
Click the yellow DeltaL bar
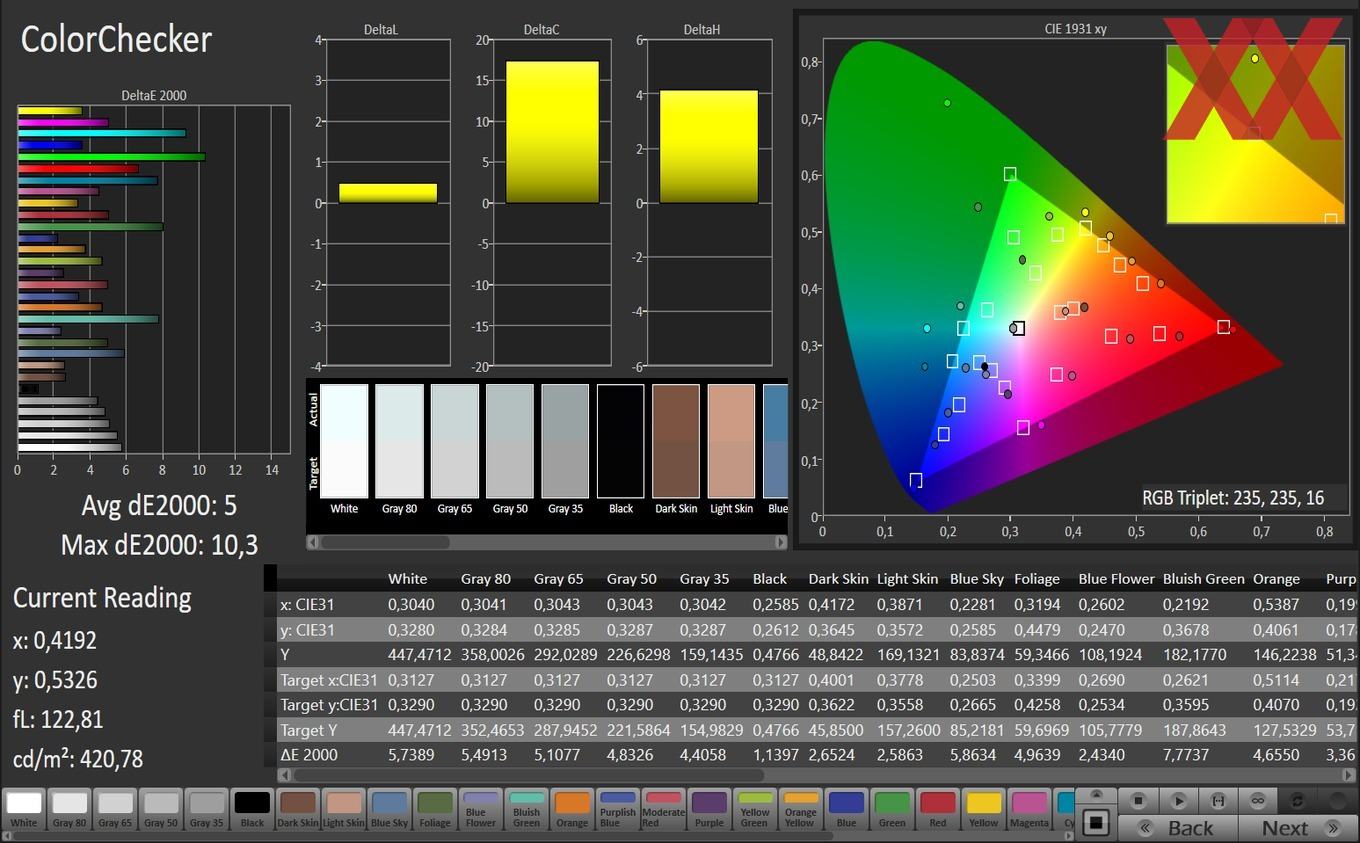388,193
